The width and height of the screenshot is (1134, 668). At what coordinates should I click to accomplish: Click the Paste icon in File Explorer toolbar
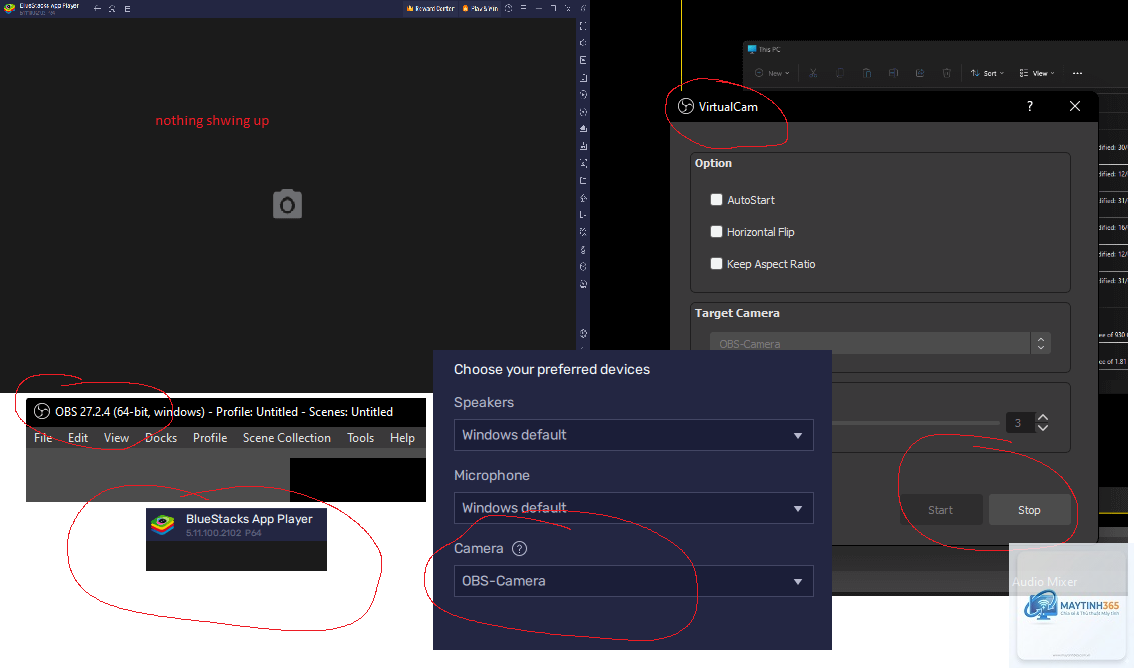pos(866,73)
